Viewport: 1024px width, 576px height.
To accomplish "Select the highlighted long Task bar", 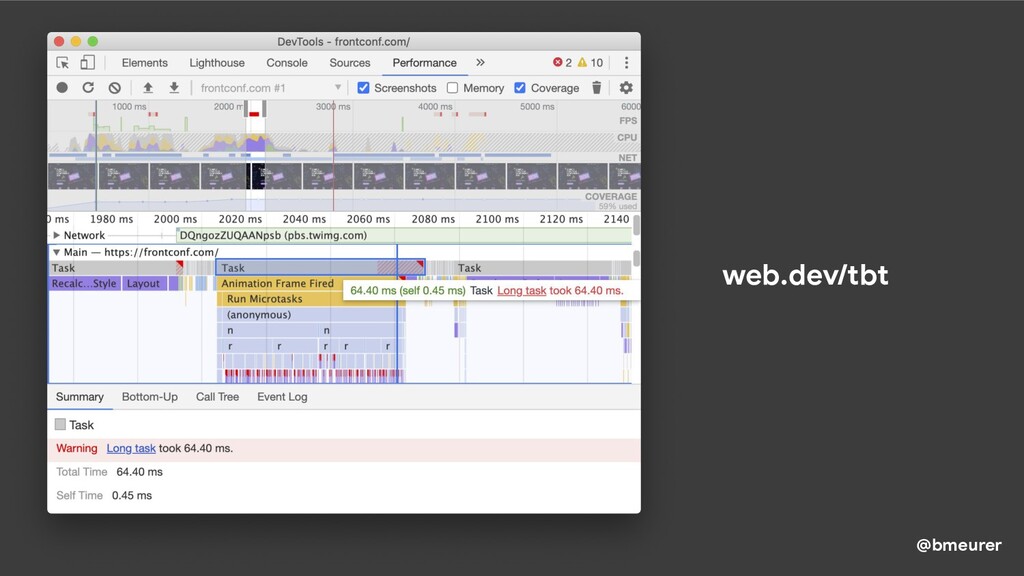I will click(x=320, y=268).
